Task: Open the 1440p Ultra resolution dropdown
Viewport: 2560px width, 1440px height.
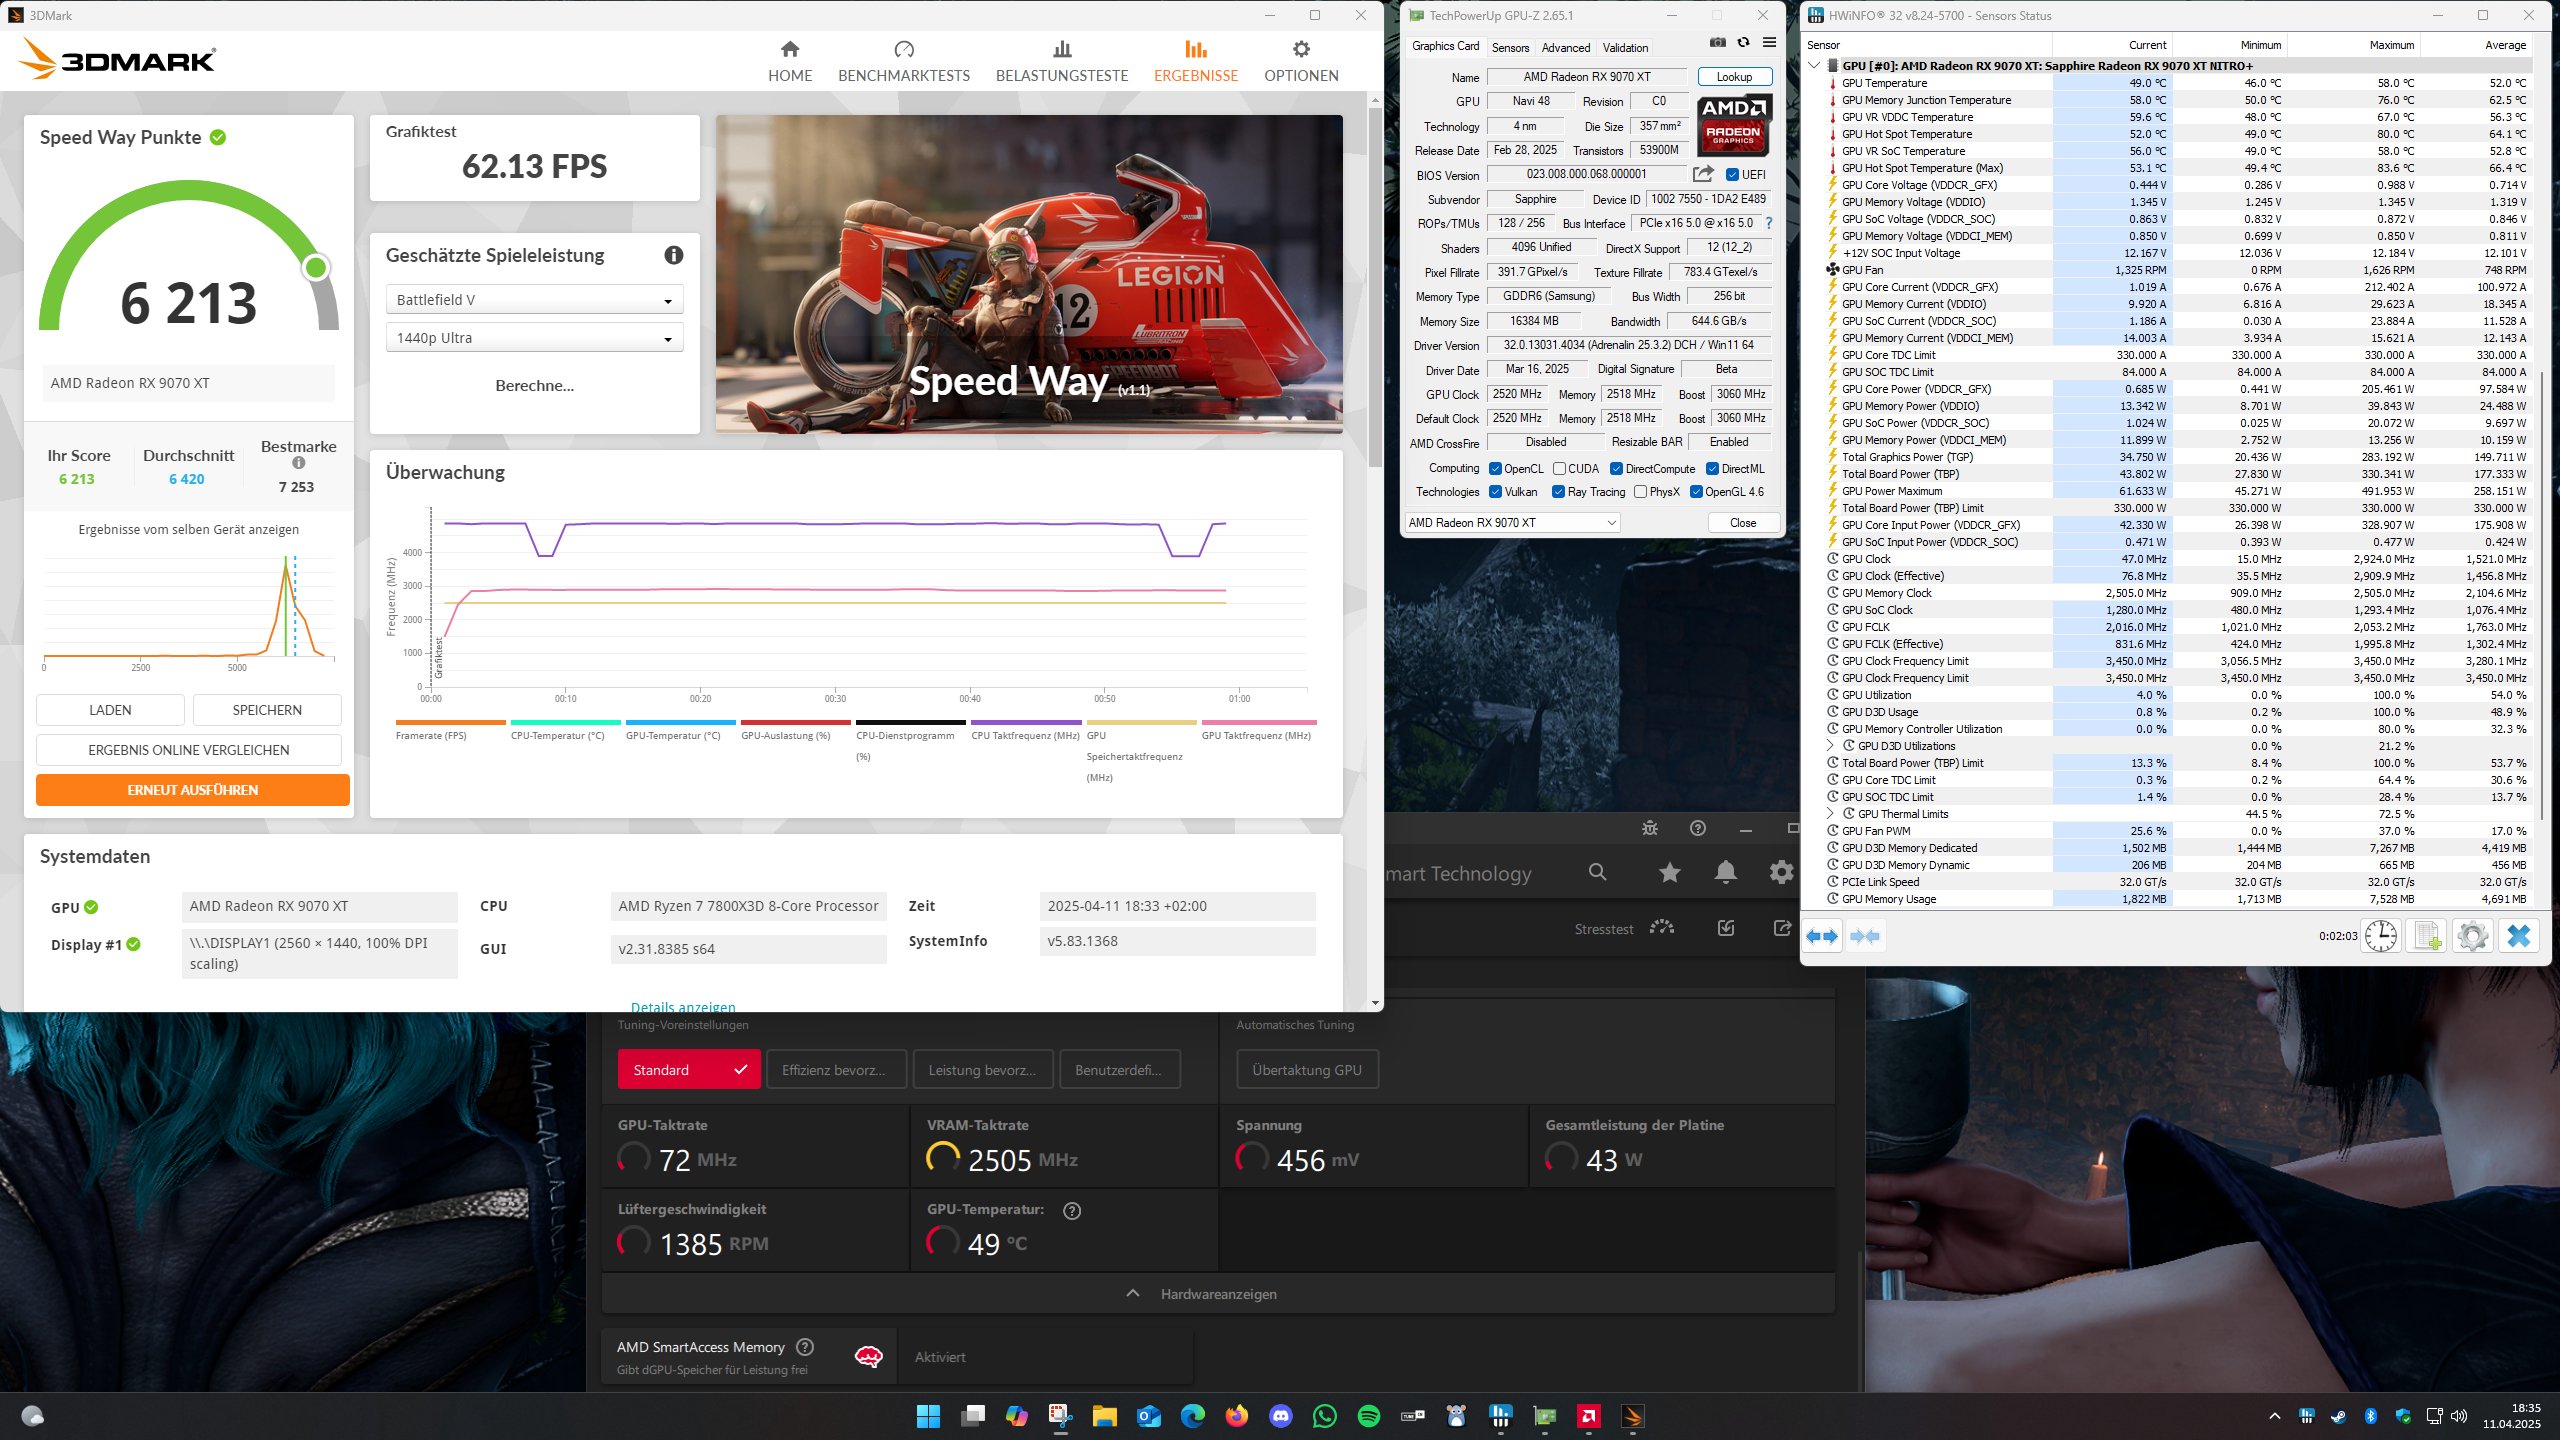Action: coord(534,338)
